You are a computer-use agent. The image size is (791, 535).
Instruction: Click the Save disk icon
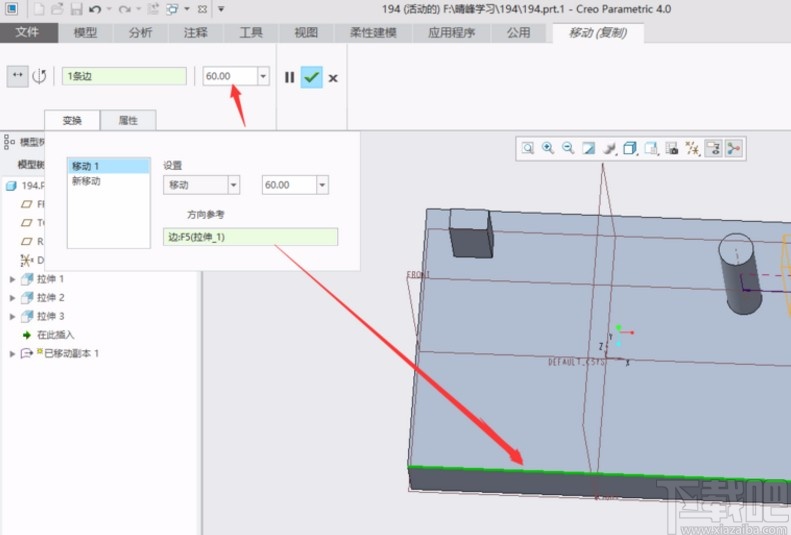pyautogui.click(x=76, y=9)
